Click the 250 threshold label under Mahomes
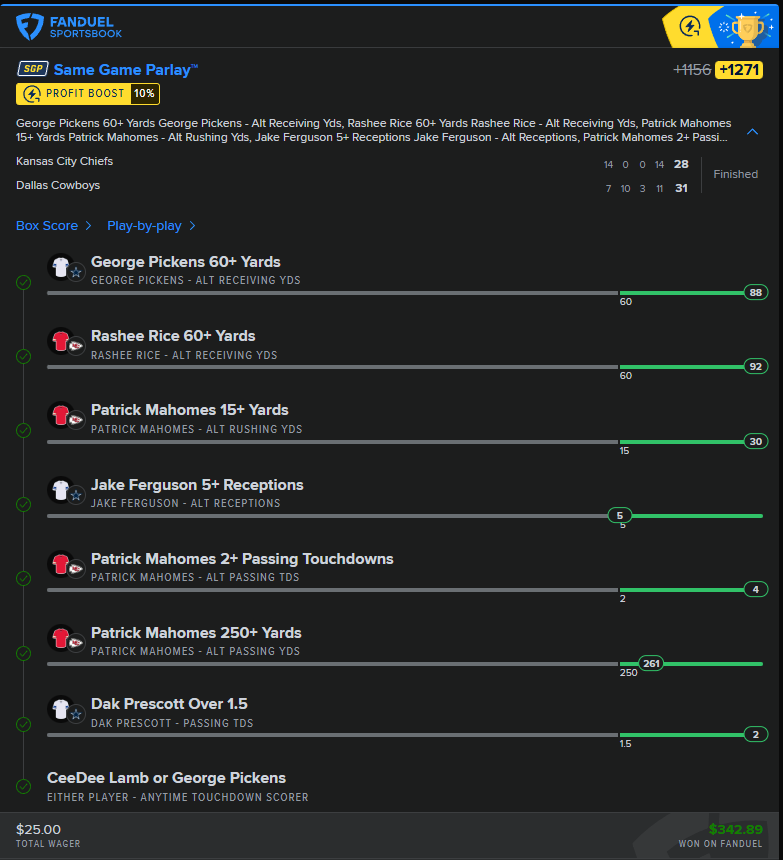783x860 pixels. pyautogui.click(x=628, y=672)
